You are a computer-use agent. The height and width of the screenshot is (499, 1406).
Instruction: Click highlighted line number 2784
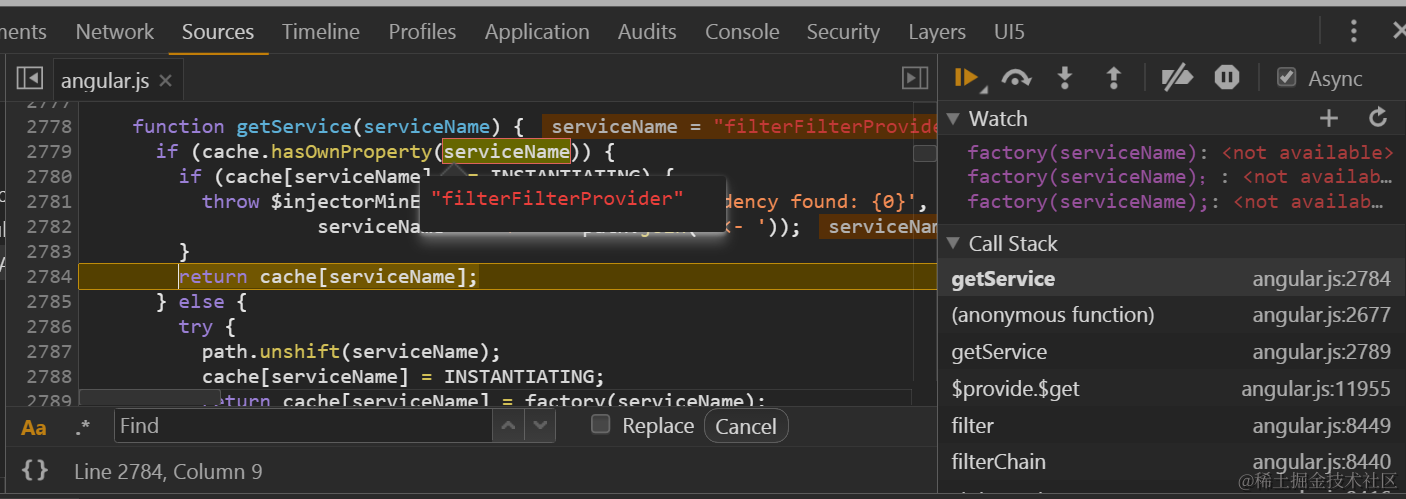click(48, 277)
